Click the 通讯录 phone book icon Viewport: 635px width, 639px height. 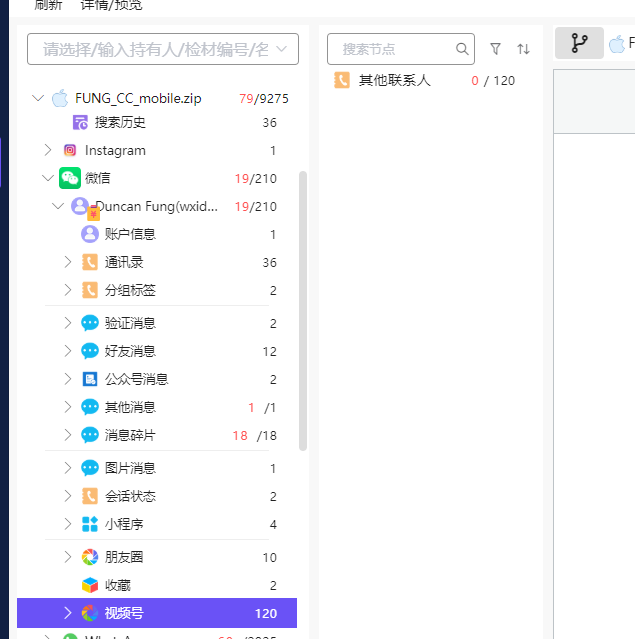[x=90, y=262]
